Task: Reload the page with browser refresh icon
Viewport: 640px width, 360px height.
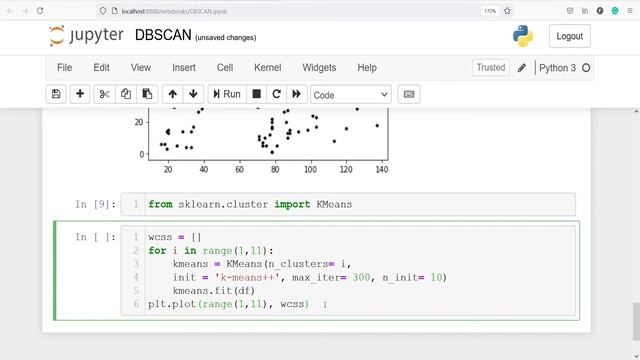Action: coord(40,11)
